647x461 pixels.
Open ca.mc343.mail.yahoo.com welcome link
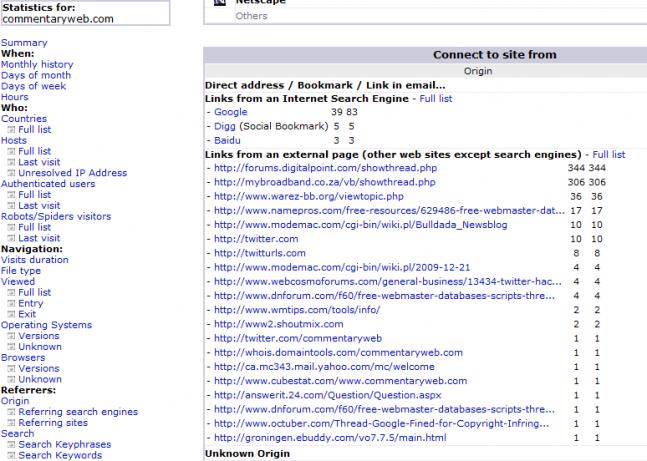tap(324, 366)
